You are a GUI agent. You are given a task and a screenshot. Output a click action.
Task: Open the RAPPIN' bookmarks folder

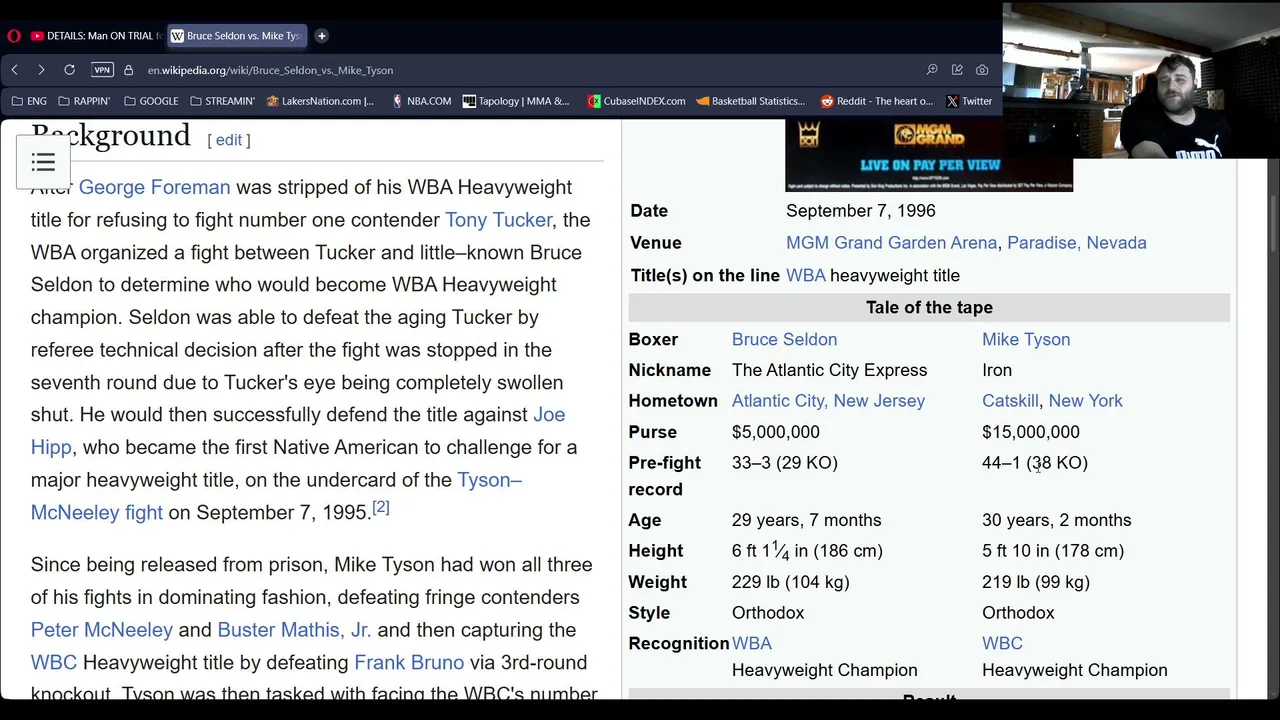84,101
